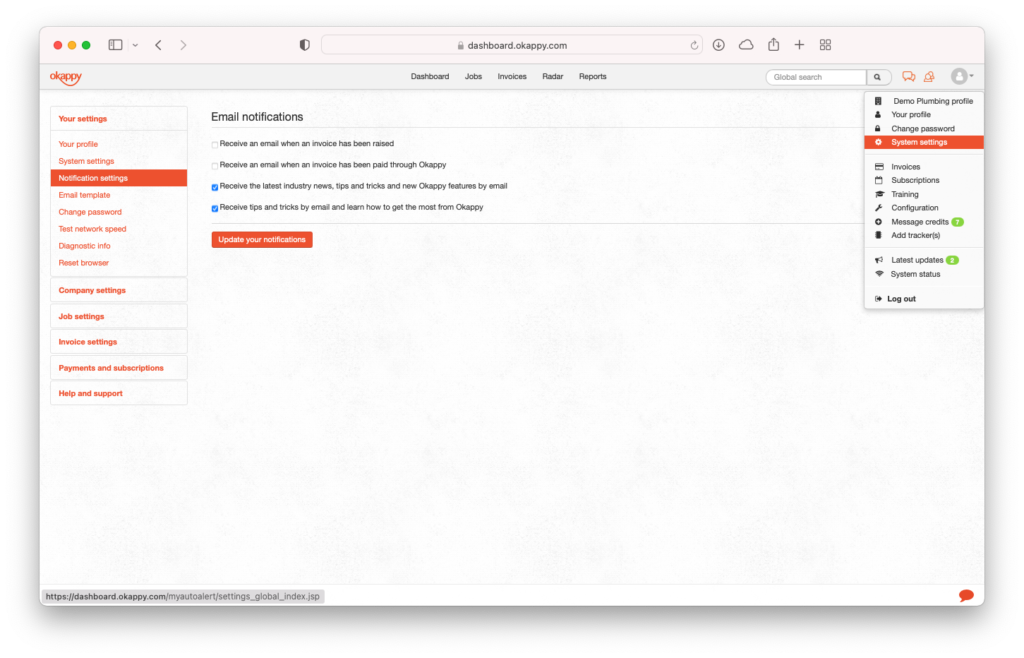The width and height of the screenshot is (1024, 658).
Task: Open the Reports nav tab
Action: pyautogui.click(x=593, y=77)
